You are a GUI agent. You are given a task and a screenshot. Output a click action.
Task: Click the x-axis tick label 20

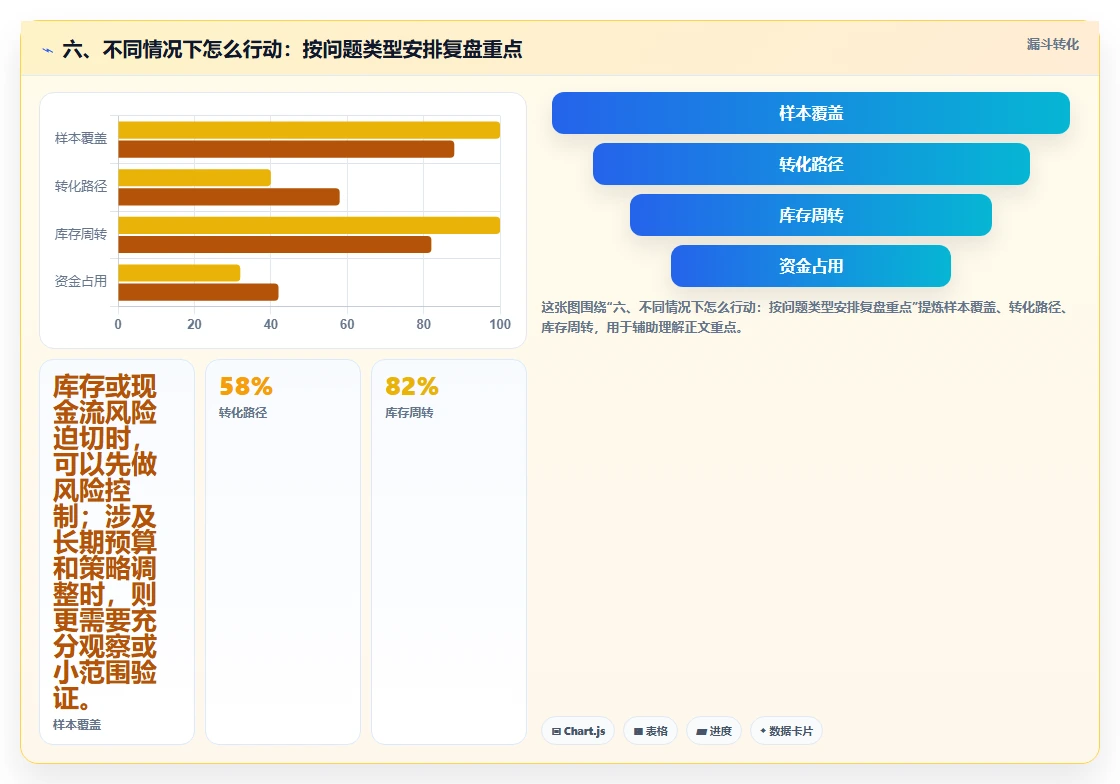point(194,324)
